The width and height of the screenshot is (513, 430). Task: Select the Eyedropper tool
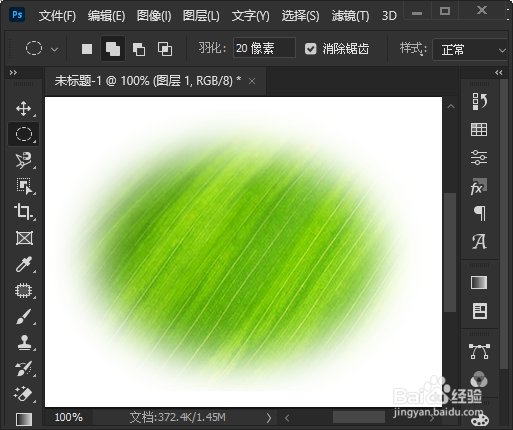pos(24,264)
